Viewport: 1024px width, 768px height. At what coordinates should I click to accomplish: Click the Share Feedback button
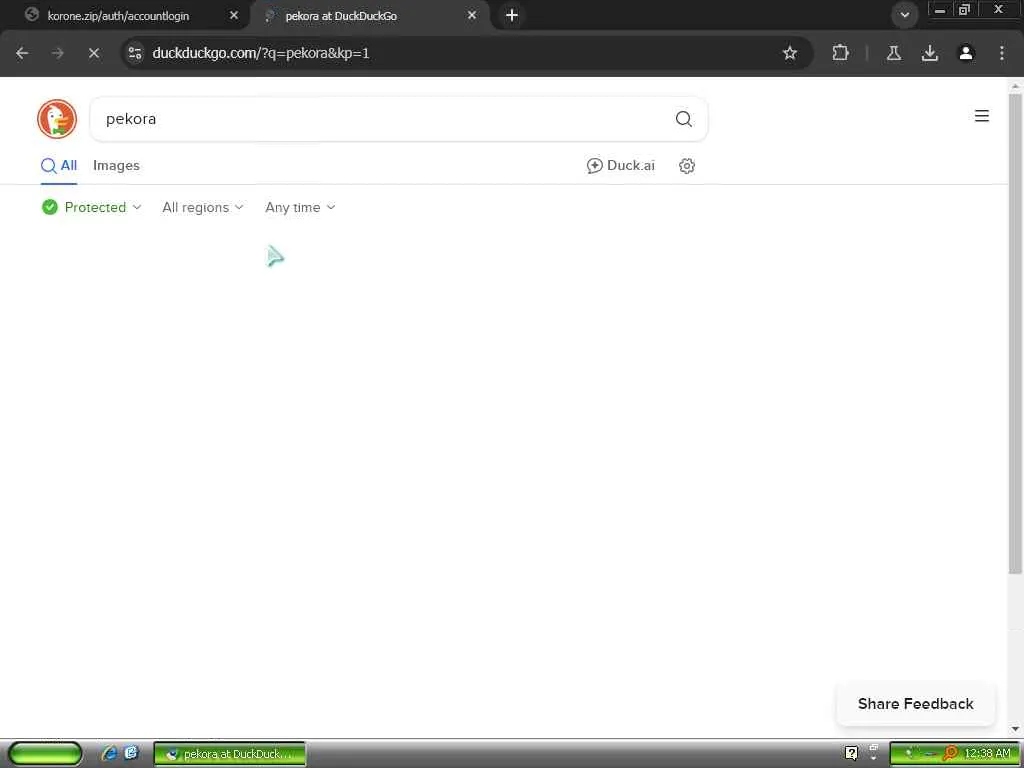tap(916, 704)
